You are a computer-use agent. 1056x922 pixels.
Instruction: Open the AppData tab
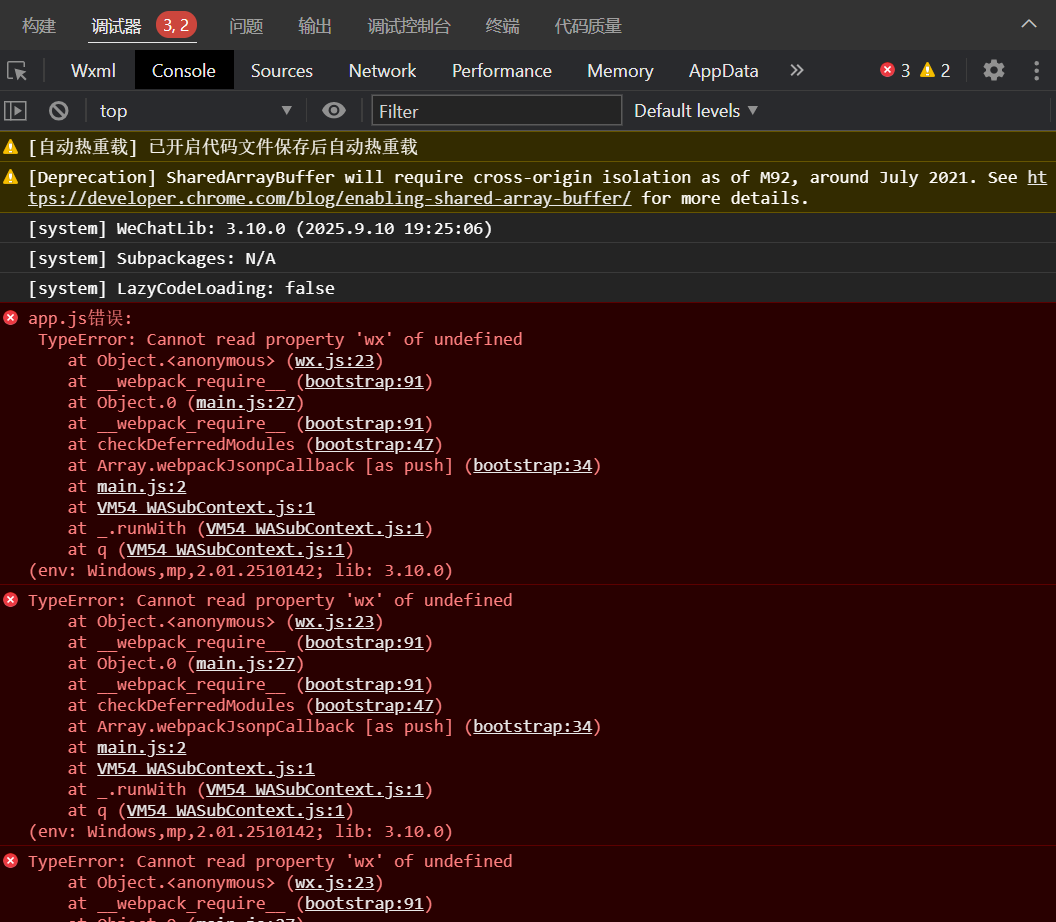tap(723, 71)
